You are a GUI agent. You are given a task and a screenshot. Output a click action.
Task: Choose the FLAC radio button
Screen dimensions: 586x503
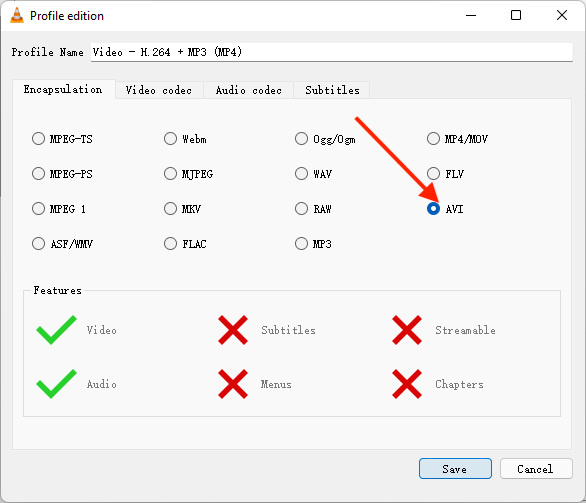click(170, 244)
